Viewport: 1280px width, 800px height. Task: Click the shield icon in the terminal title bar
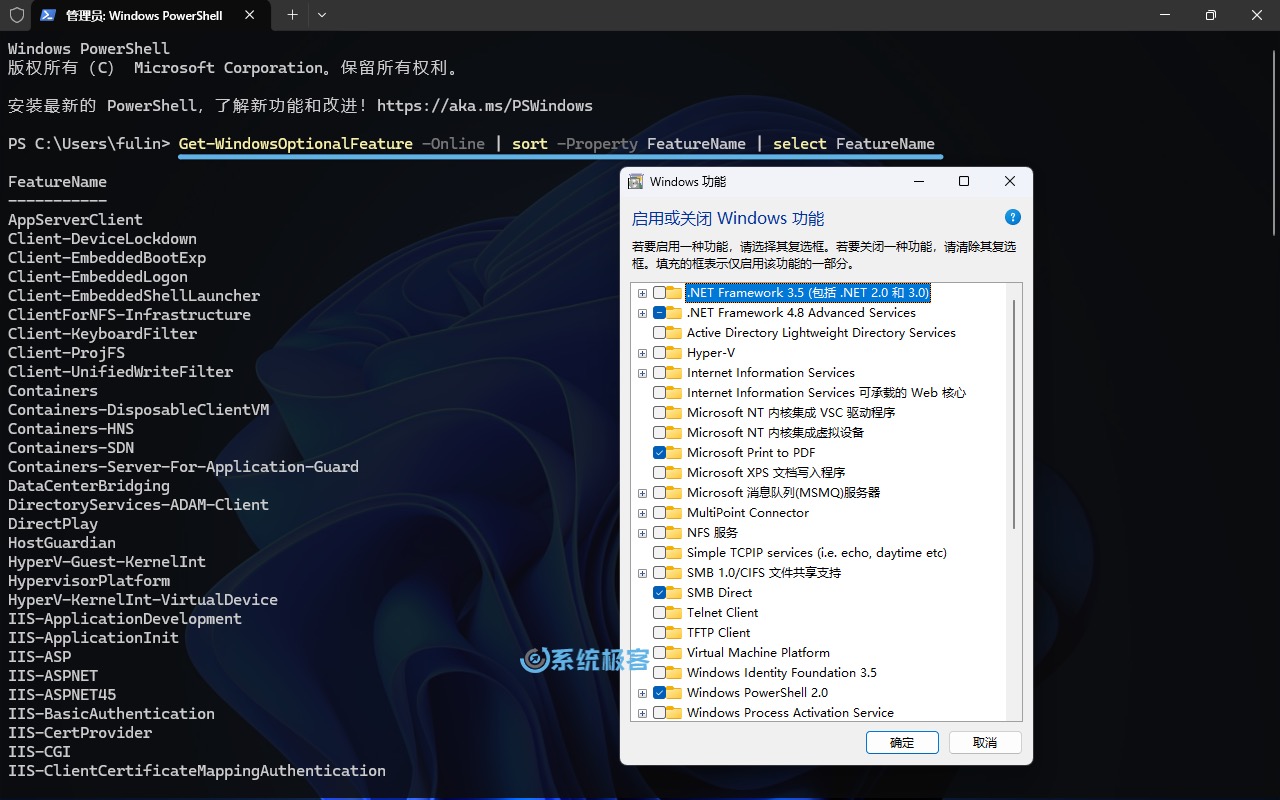coord(16,15)
